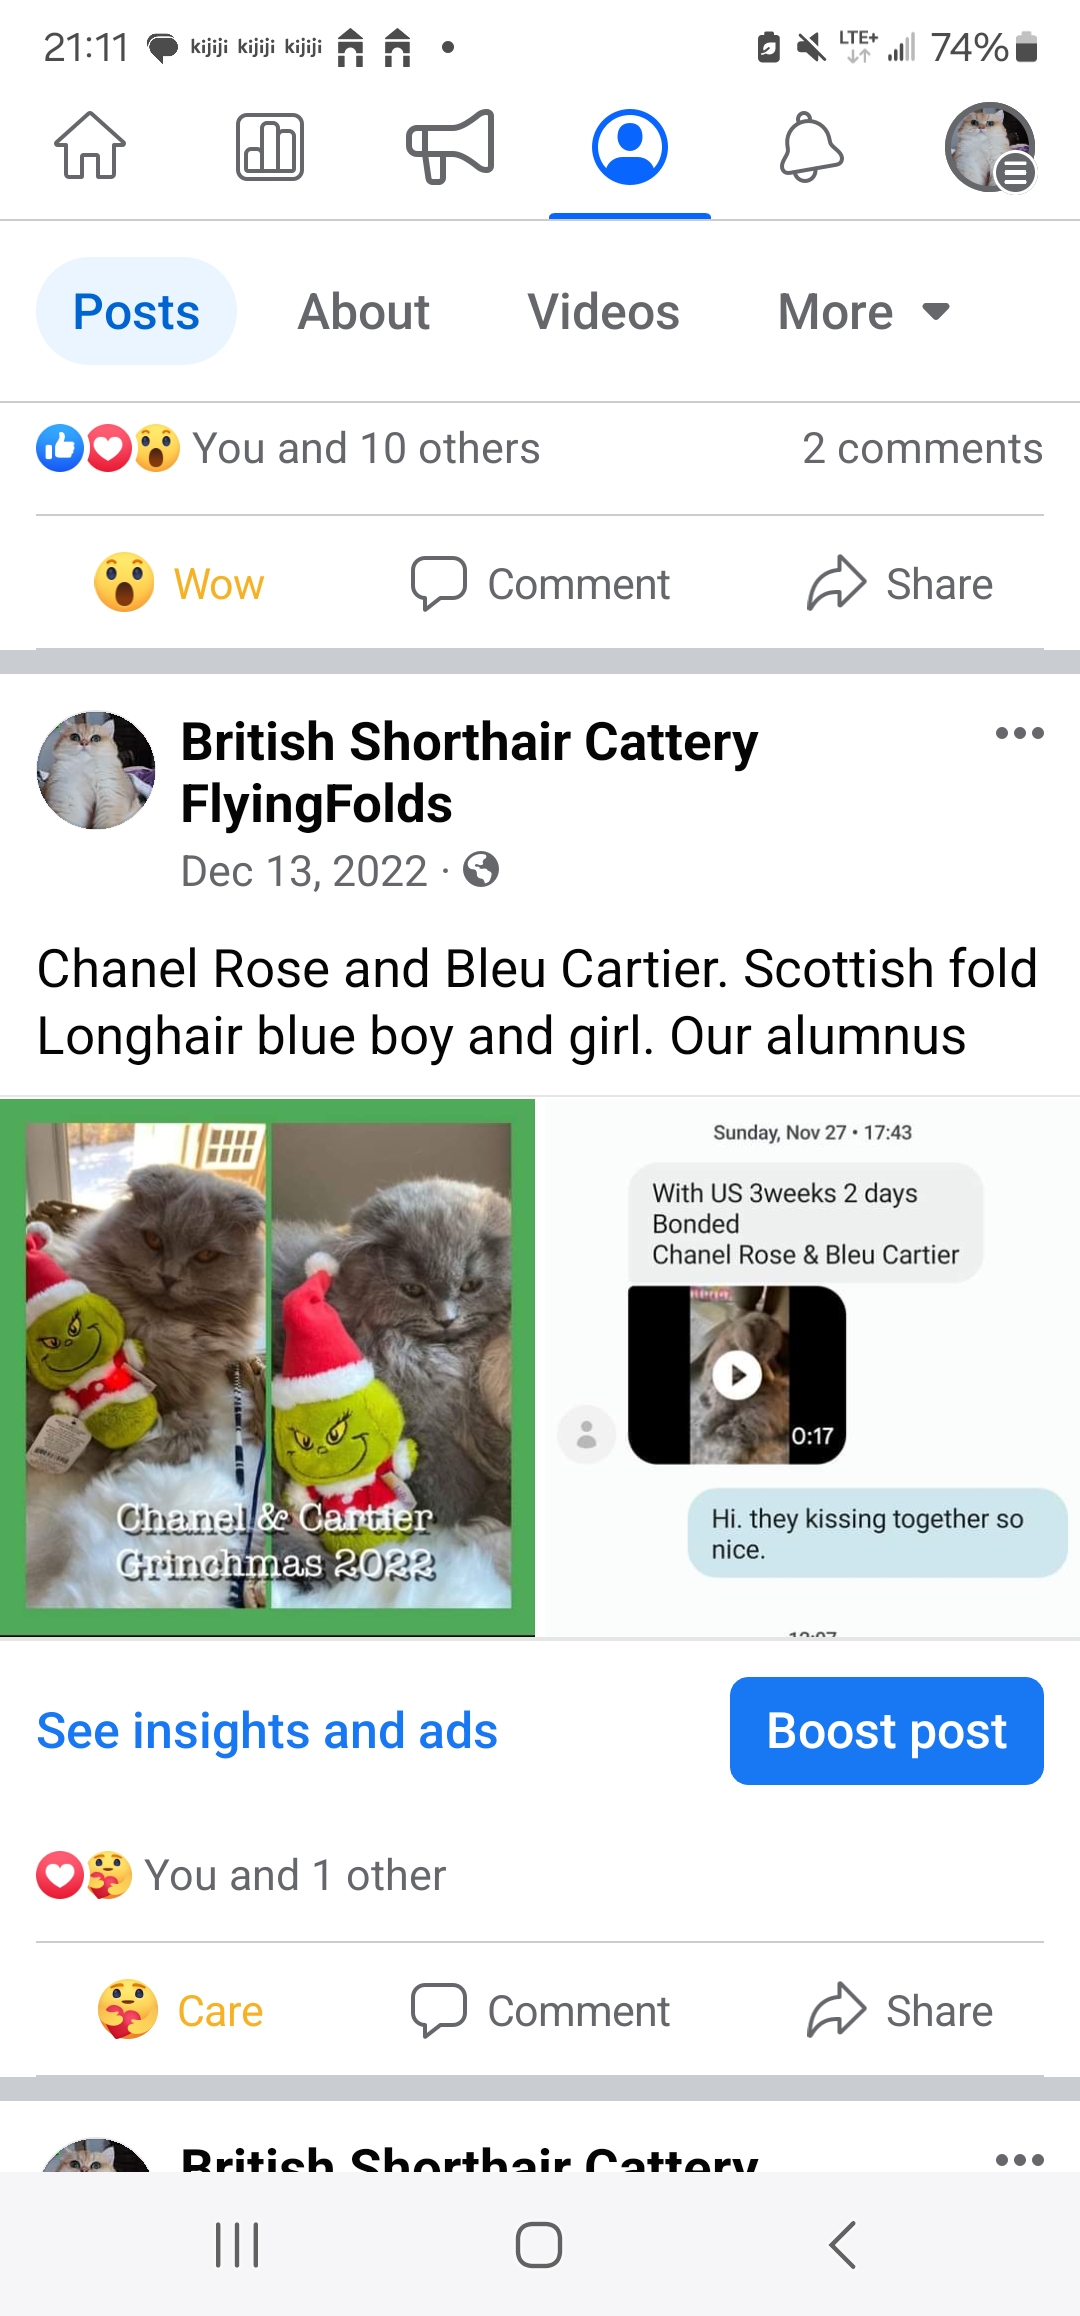Open the page insights bar chart icon

pos(270,146)
